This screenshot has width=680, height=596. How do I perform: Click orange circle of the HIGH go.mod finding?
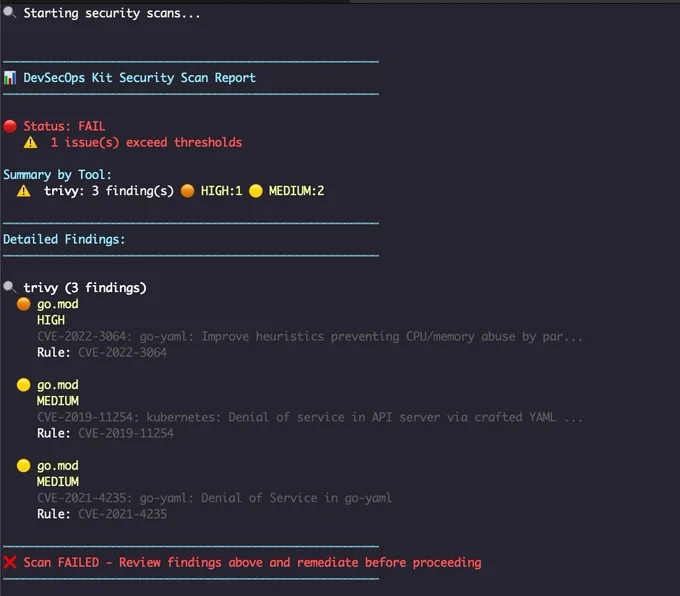(23, 304)
